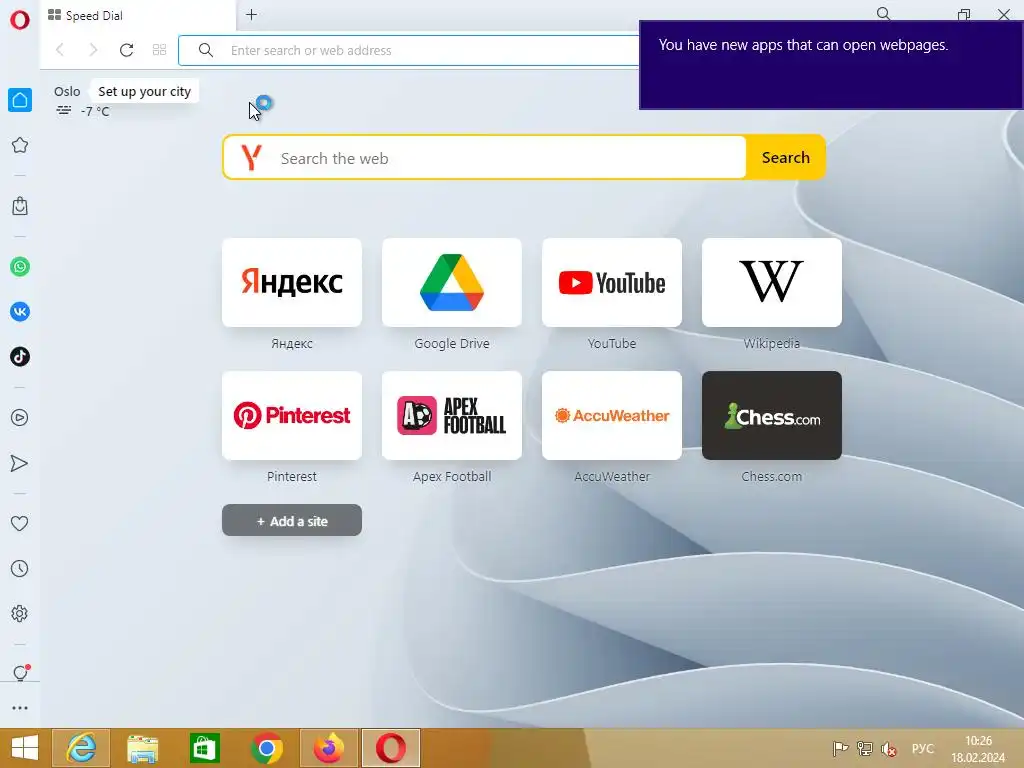Select the Speed Dial home sidebar icon
This screenshot has height=768, width=1024.
point(20,100)
